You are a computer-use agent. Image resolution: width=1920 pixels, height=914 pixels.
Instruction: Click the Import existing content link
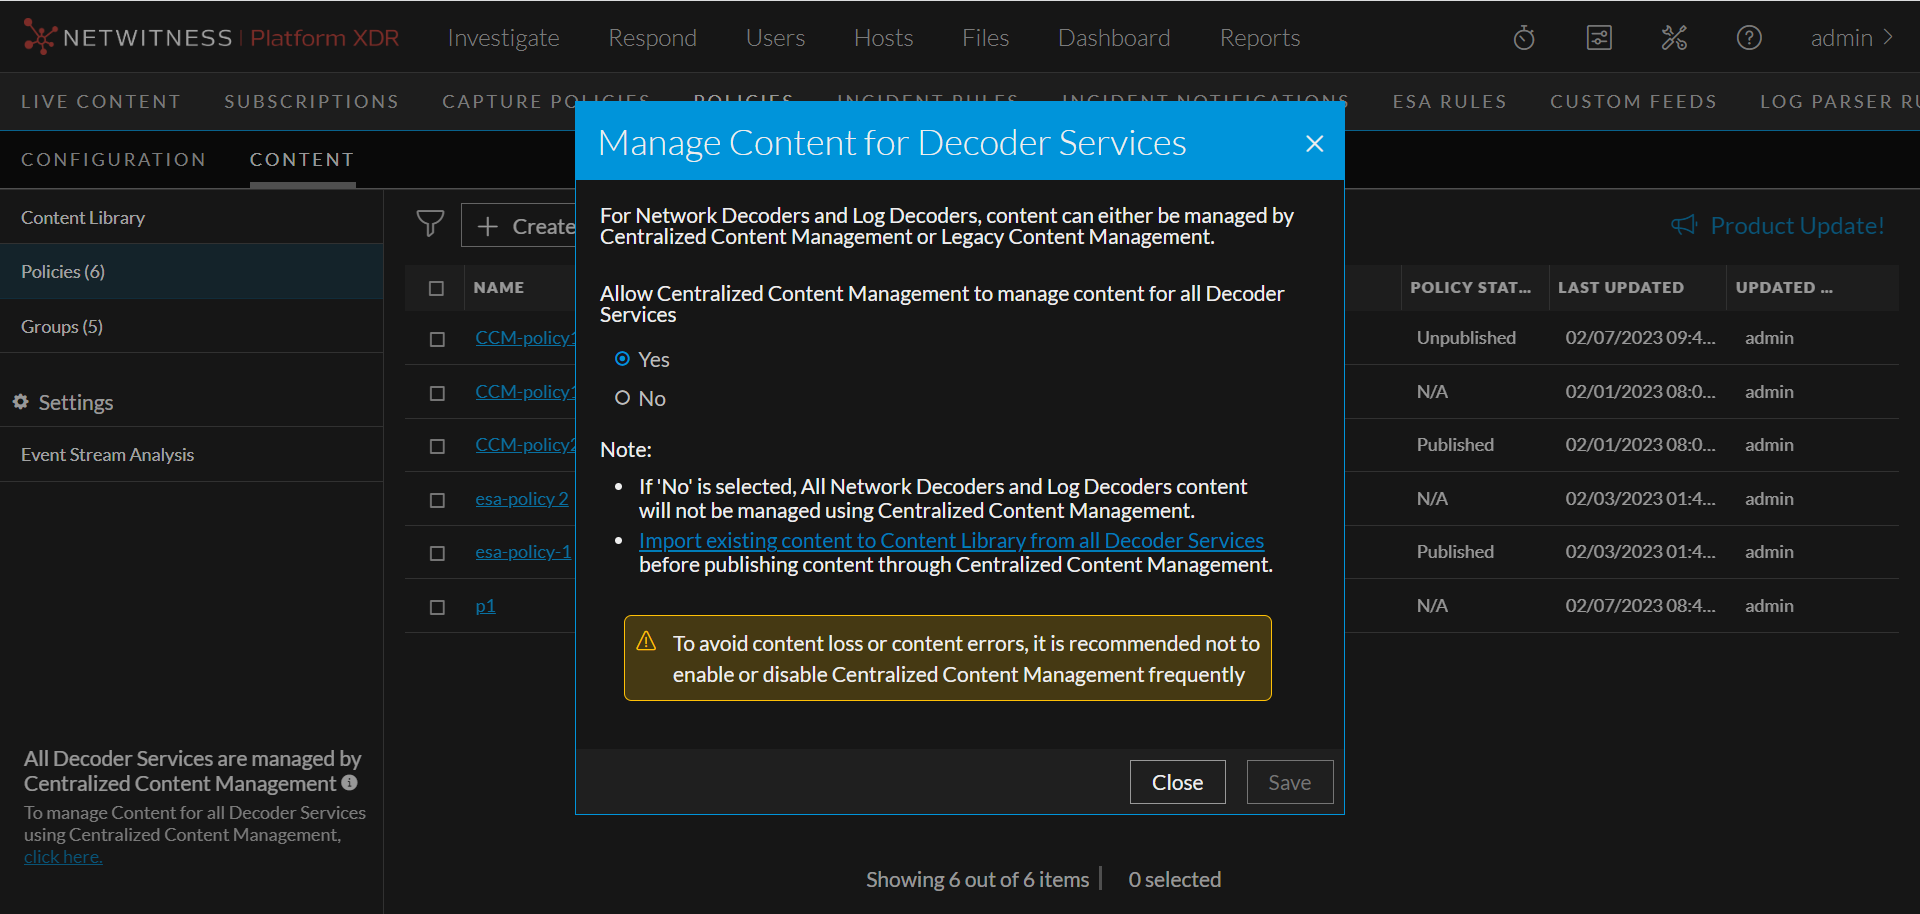951,540
